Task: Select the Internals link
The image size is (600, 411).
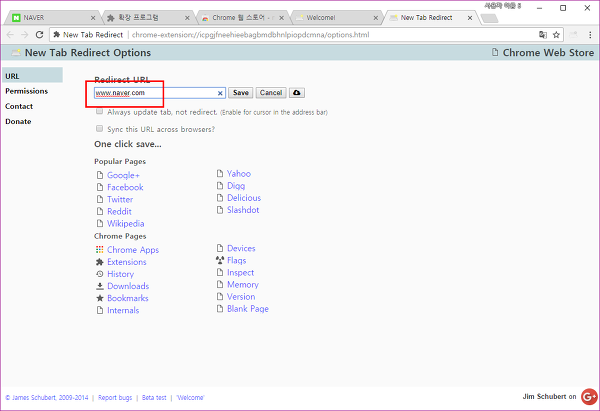Action: [123, 310]
